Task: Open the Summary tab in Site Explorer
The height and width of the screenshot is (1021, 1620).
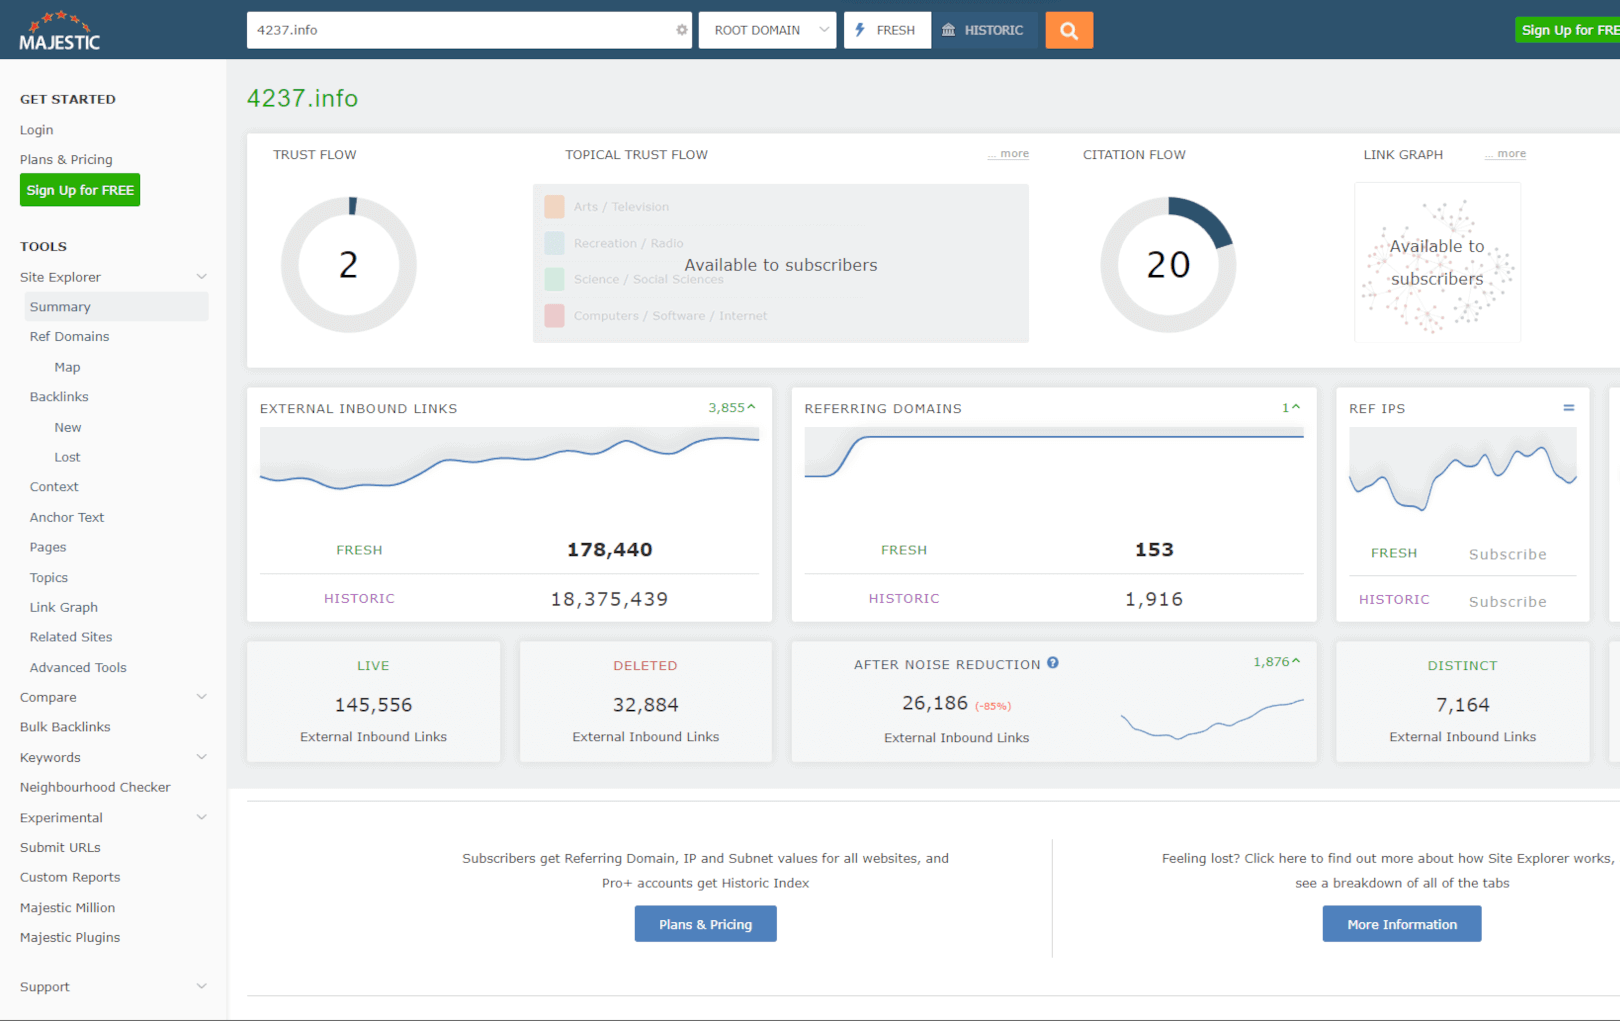Action: point(60,306)
